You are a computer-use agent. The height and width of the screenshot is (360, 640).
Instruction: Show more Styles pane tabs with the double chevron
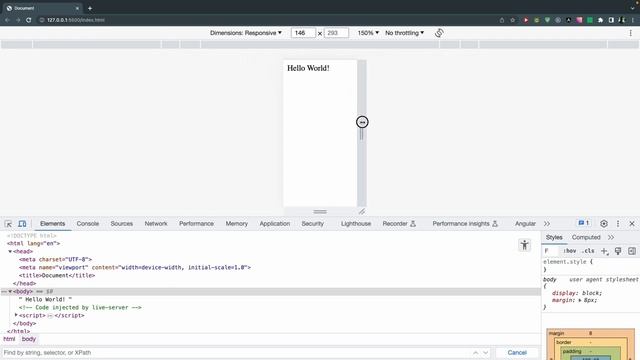click(x=611, y=237)
